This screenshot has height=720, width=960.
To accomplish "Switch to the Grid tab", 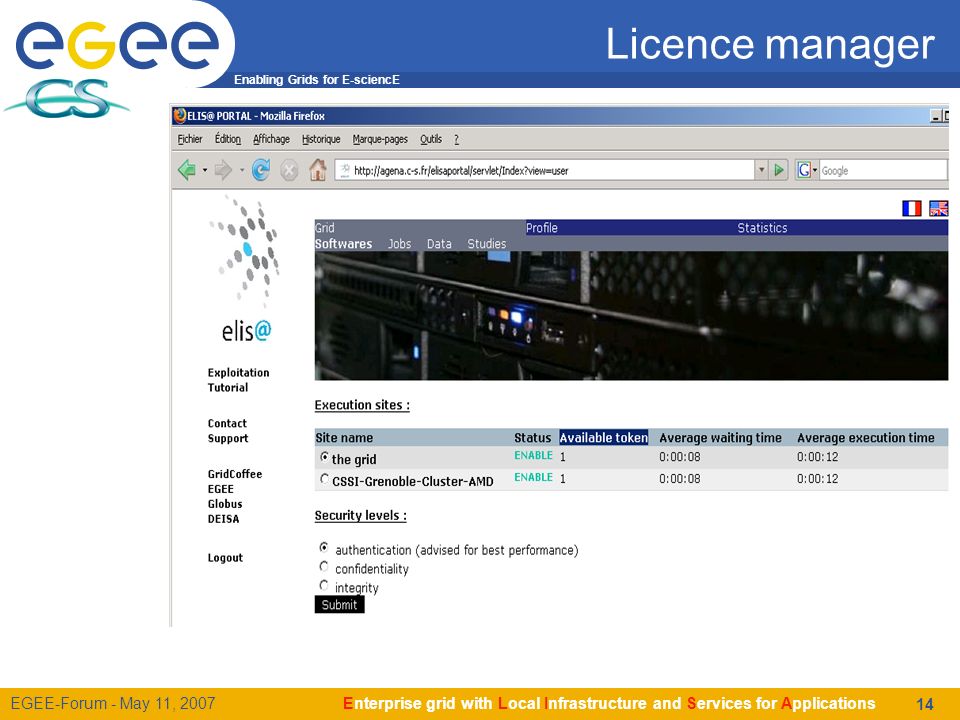I will pyautogui.click(x=324, y=228).
